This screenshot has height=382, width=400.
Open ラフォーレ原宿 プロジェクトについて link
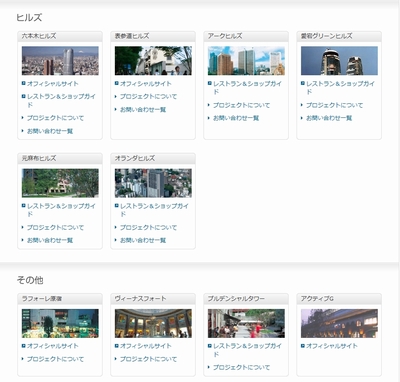[x=55, y=359]
